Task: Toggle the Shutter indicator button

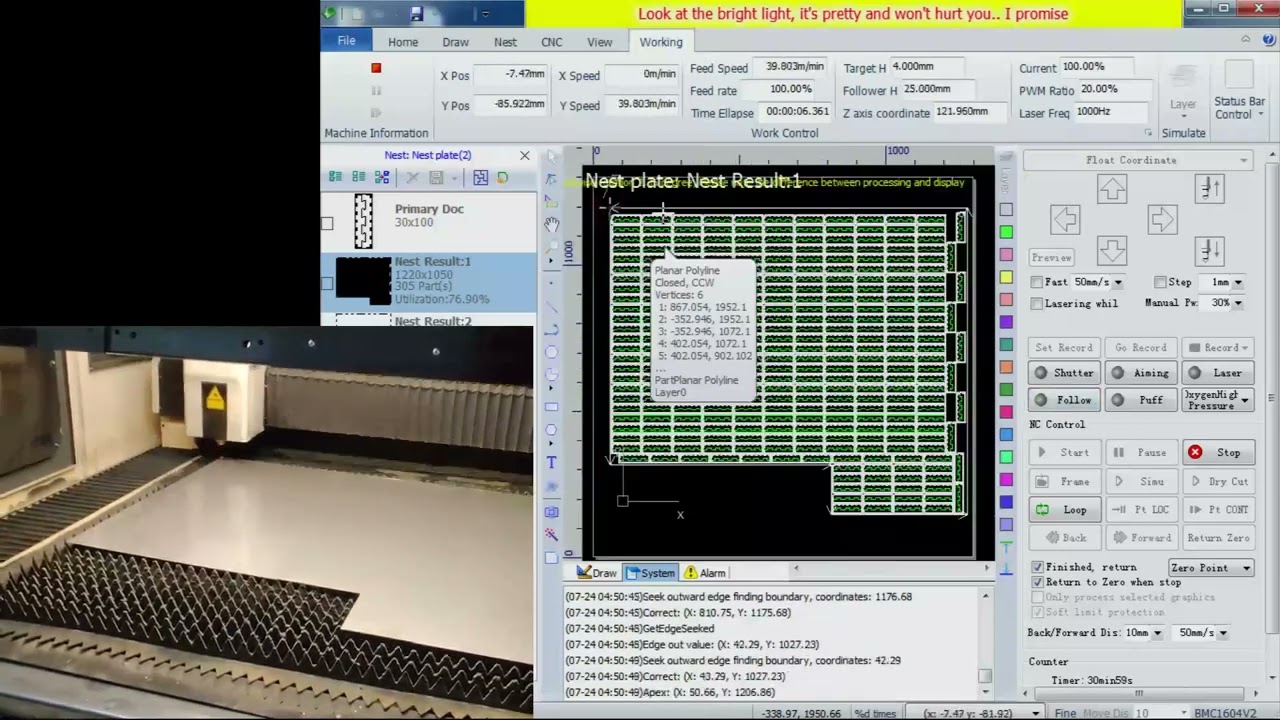Action: (1064, 373)
